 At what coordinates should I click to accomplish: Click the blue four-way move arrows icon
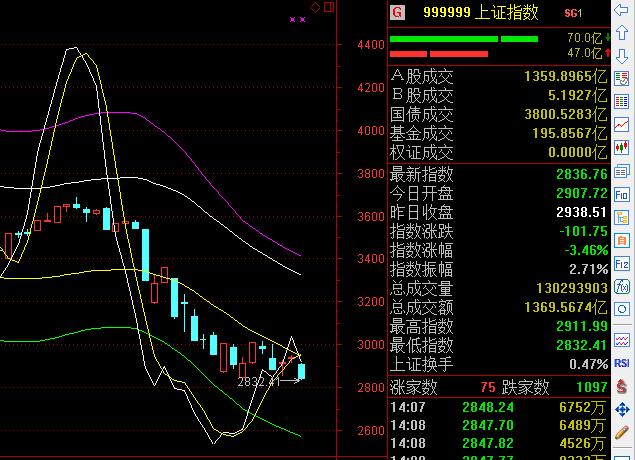622,410
